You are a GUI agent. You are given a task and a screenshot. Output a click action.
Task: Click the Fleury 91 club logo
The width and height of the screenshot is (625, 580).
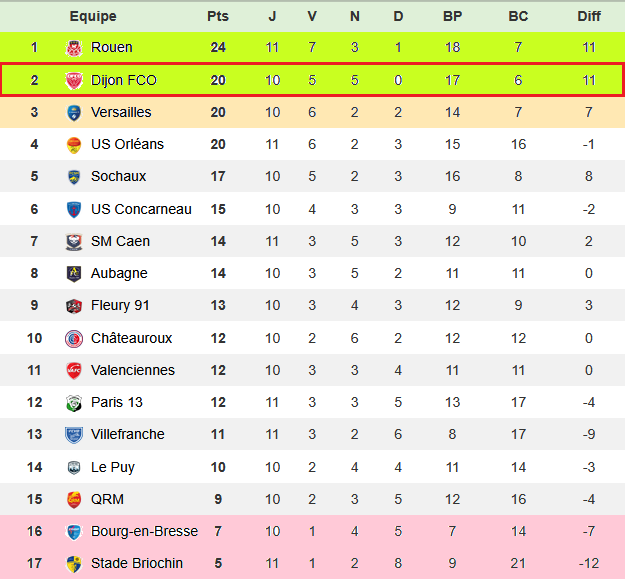(73, 306)
